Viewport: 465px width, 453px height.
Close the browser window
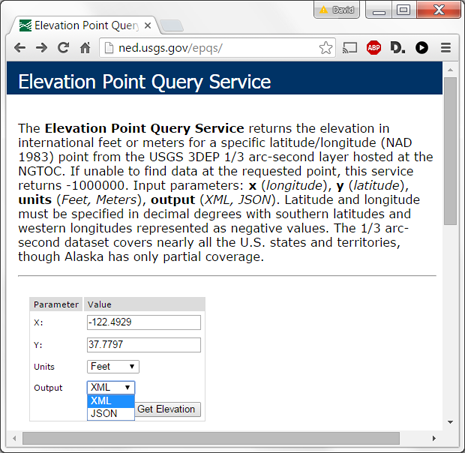tap(438, 10)
